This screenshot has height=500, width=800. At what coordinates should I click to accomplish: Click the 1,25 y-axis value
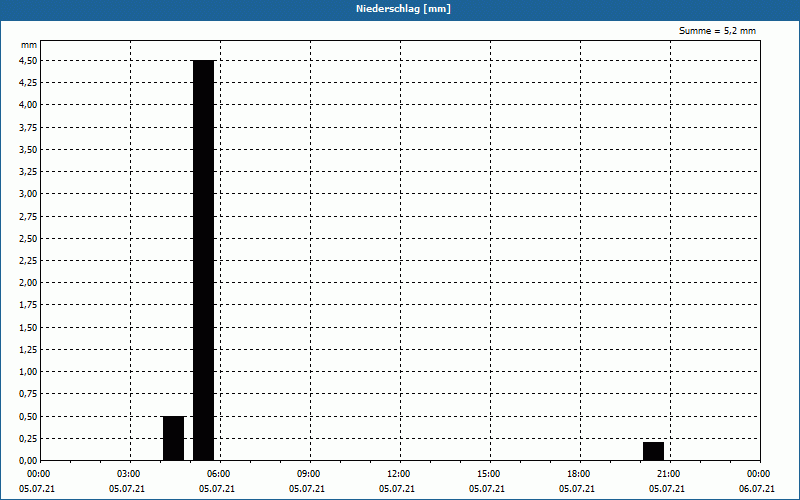coord(28,349)
